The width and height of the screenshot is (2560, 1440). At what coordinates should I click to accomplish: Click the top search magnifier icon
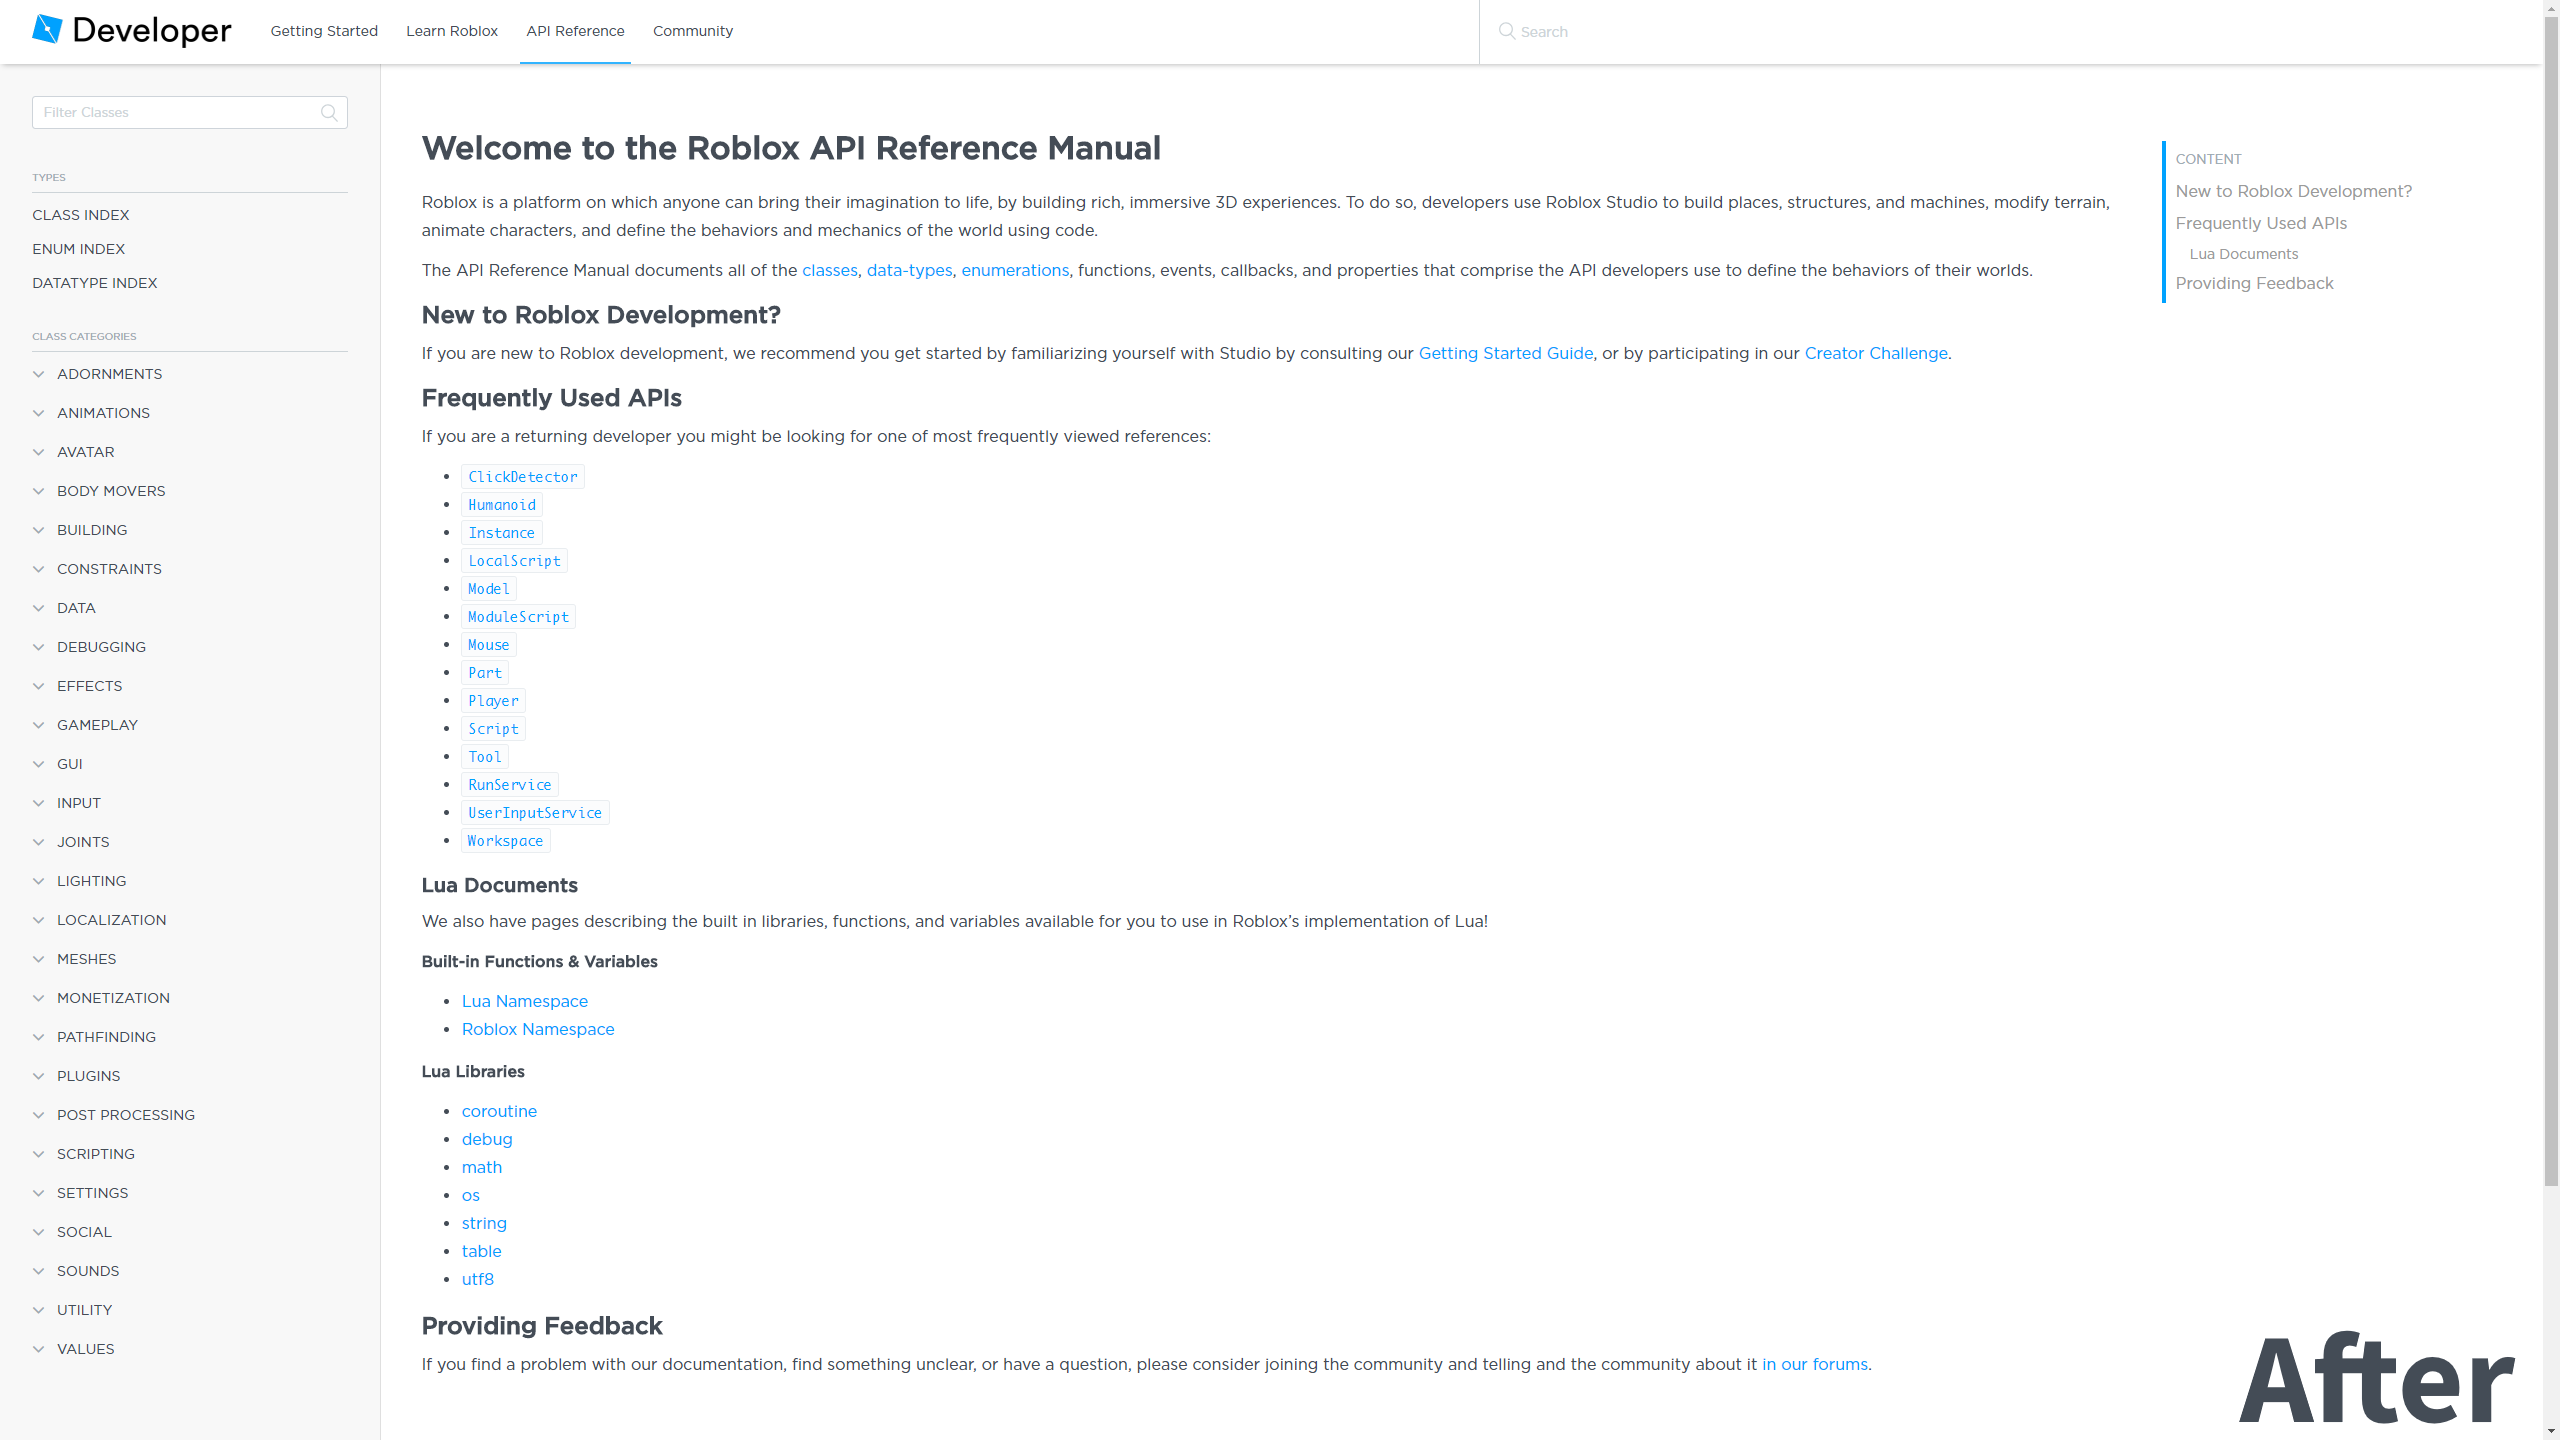click(1506, 31)
